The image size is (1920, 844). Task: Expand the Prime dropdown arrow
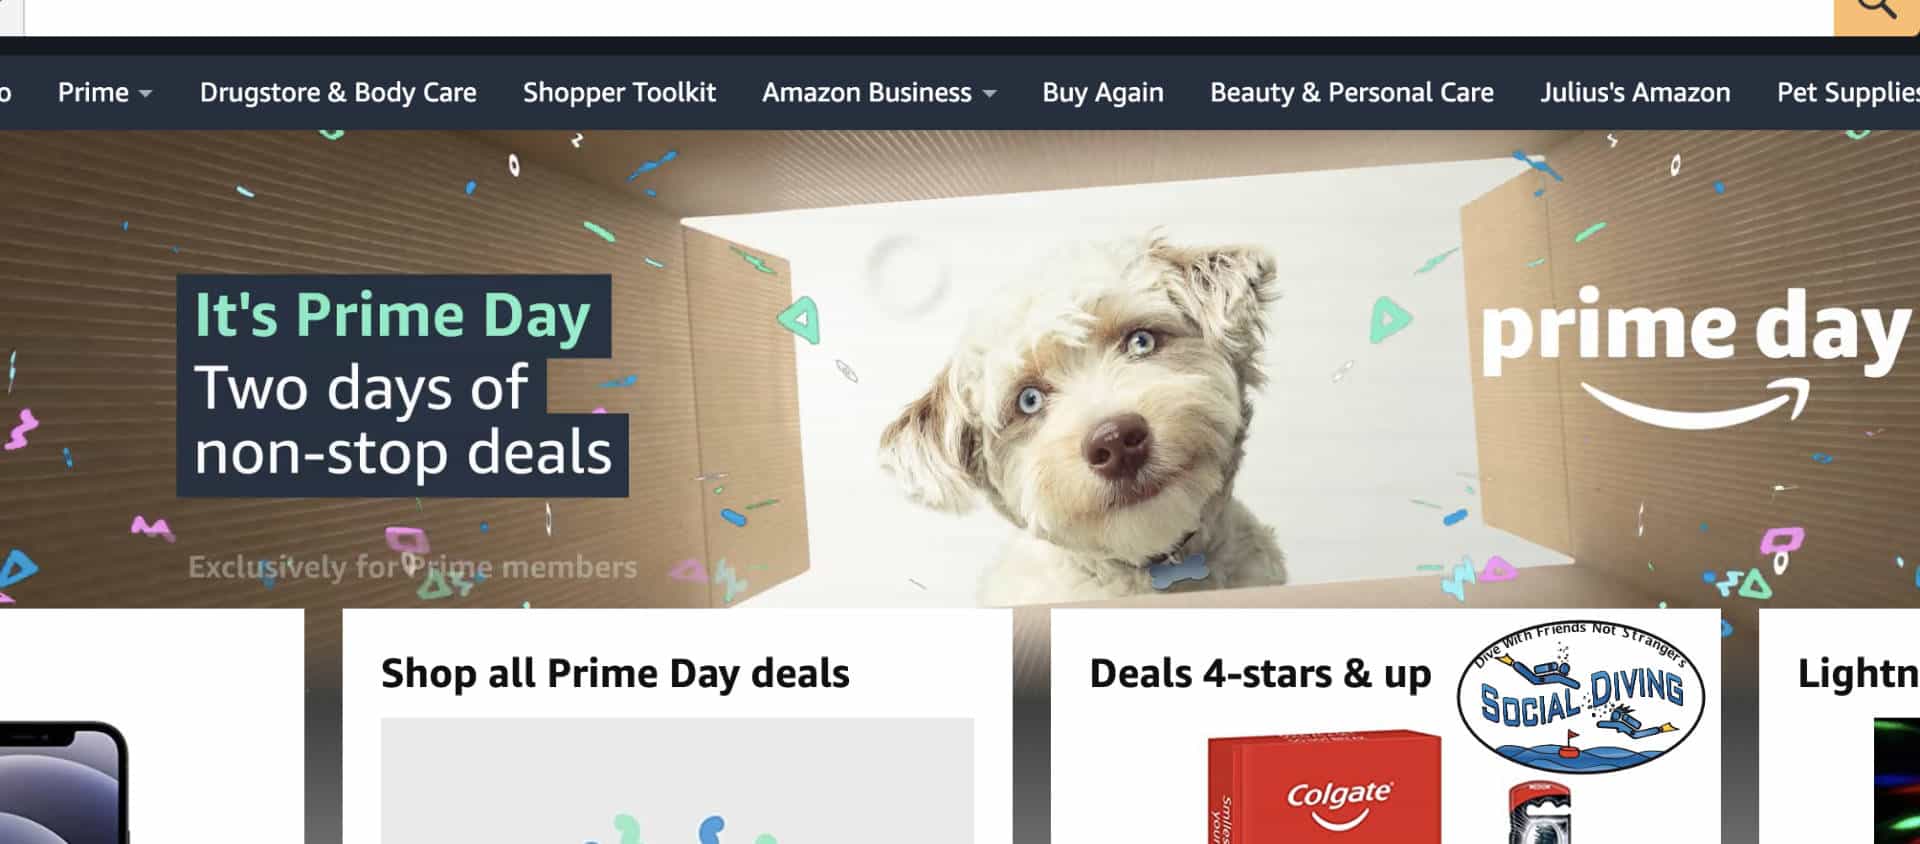pos(146,94)
